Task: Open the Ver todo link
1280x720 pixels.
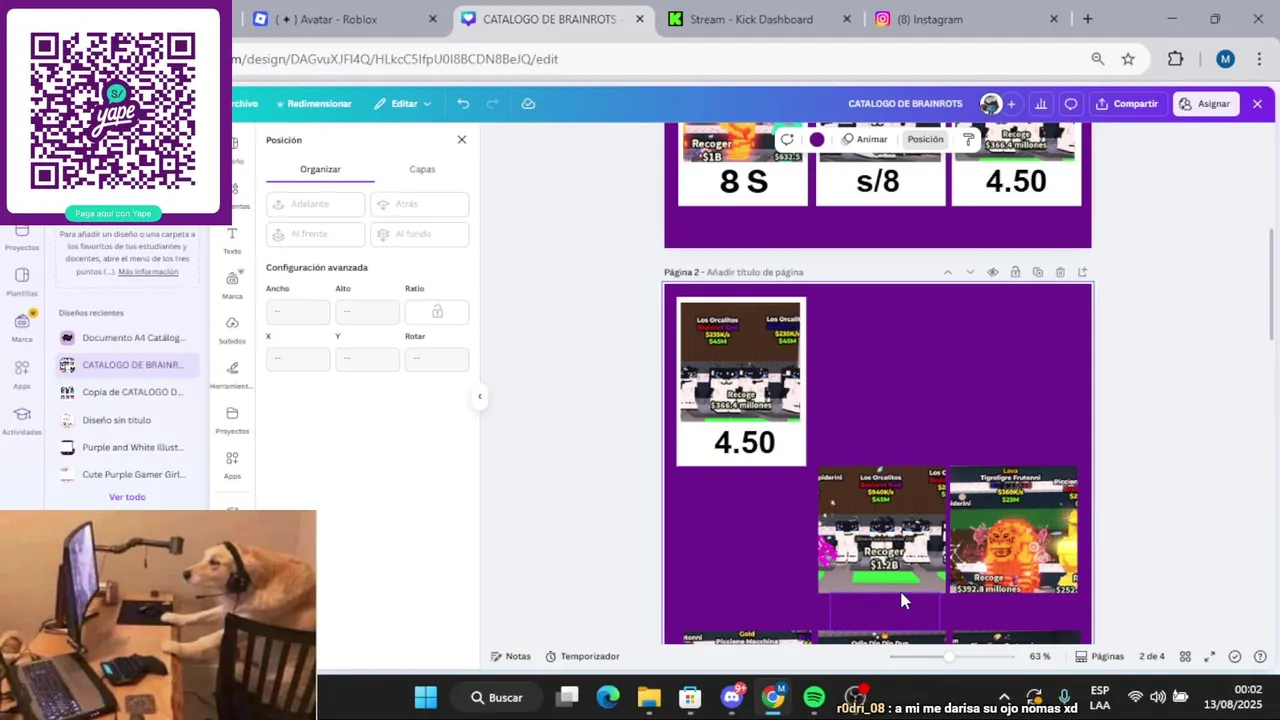Action: tap(127, 497)
